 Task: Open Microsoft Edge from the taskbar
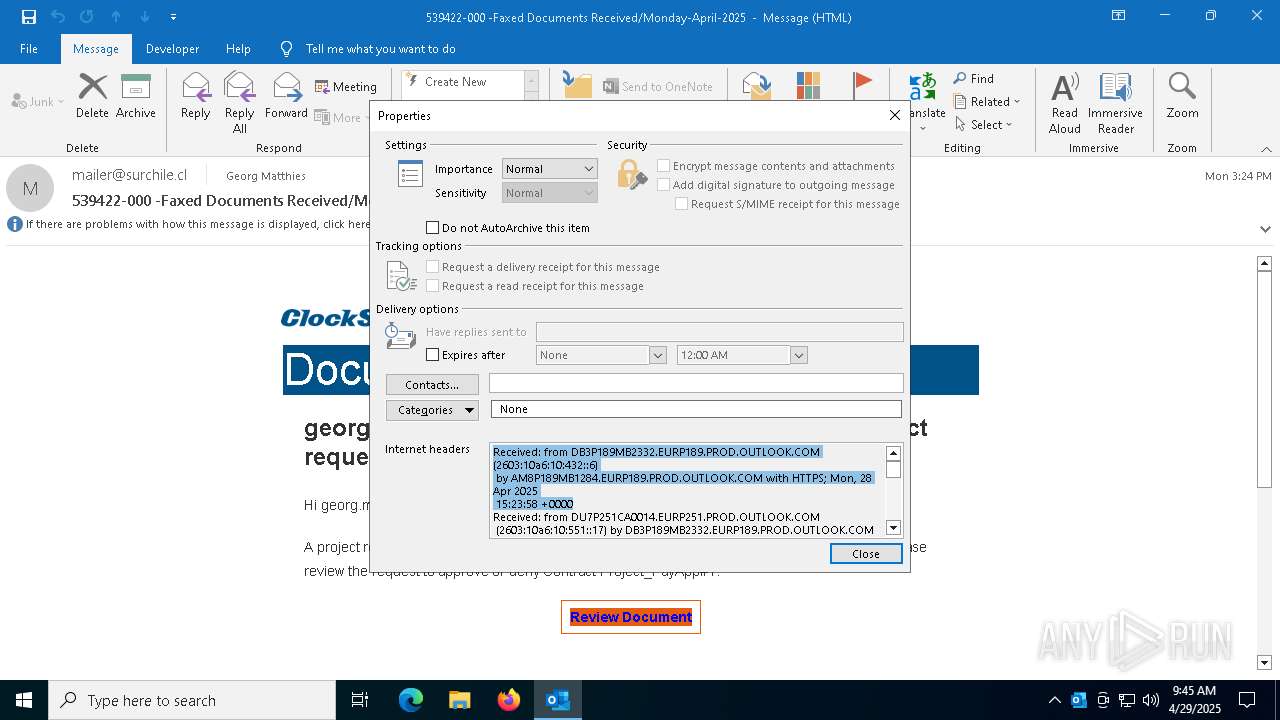(411, 700)
